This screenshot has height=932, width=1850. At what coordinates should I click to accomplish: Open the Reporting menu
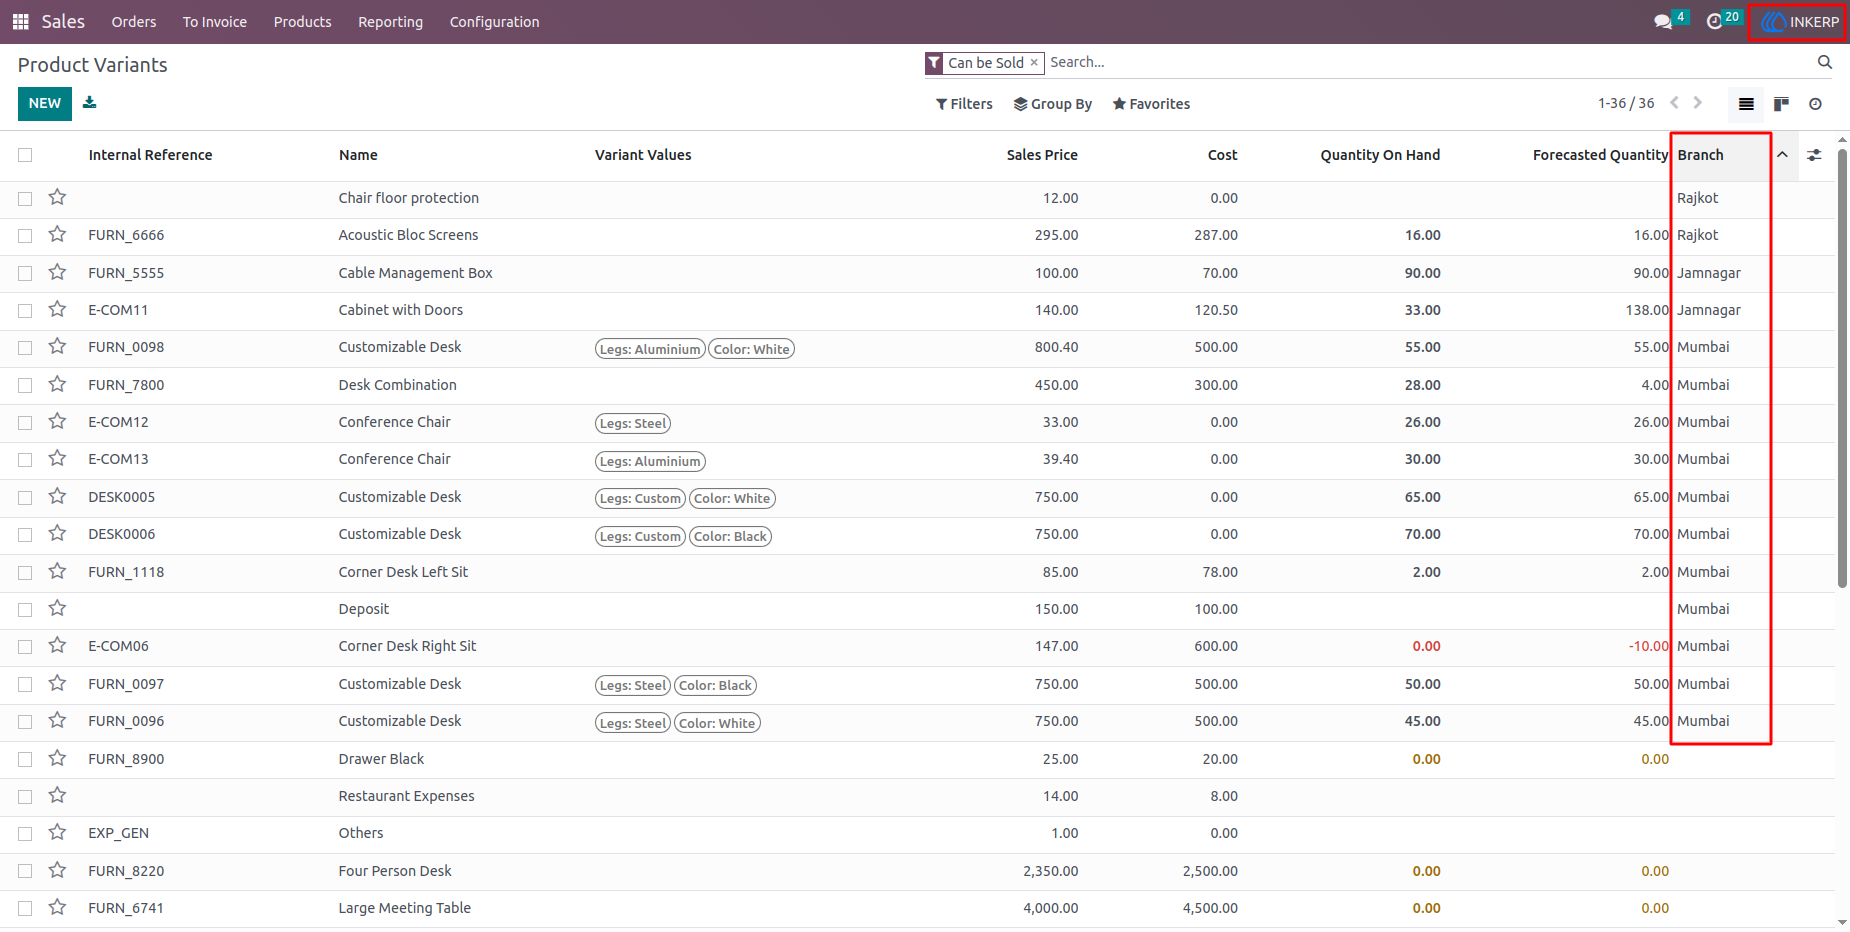(391, 22)
